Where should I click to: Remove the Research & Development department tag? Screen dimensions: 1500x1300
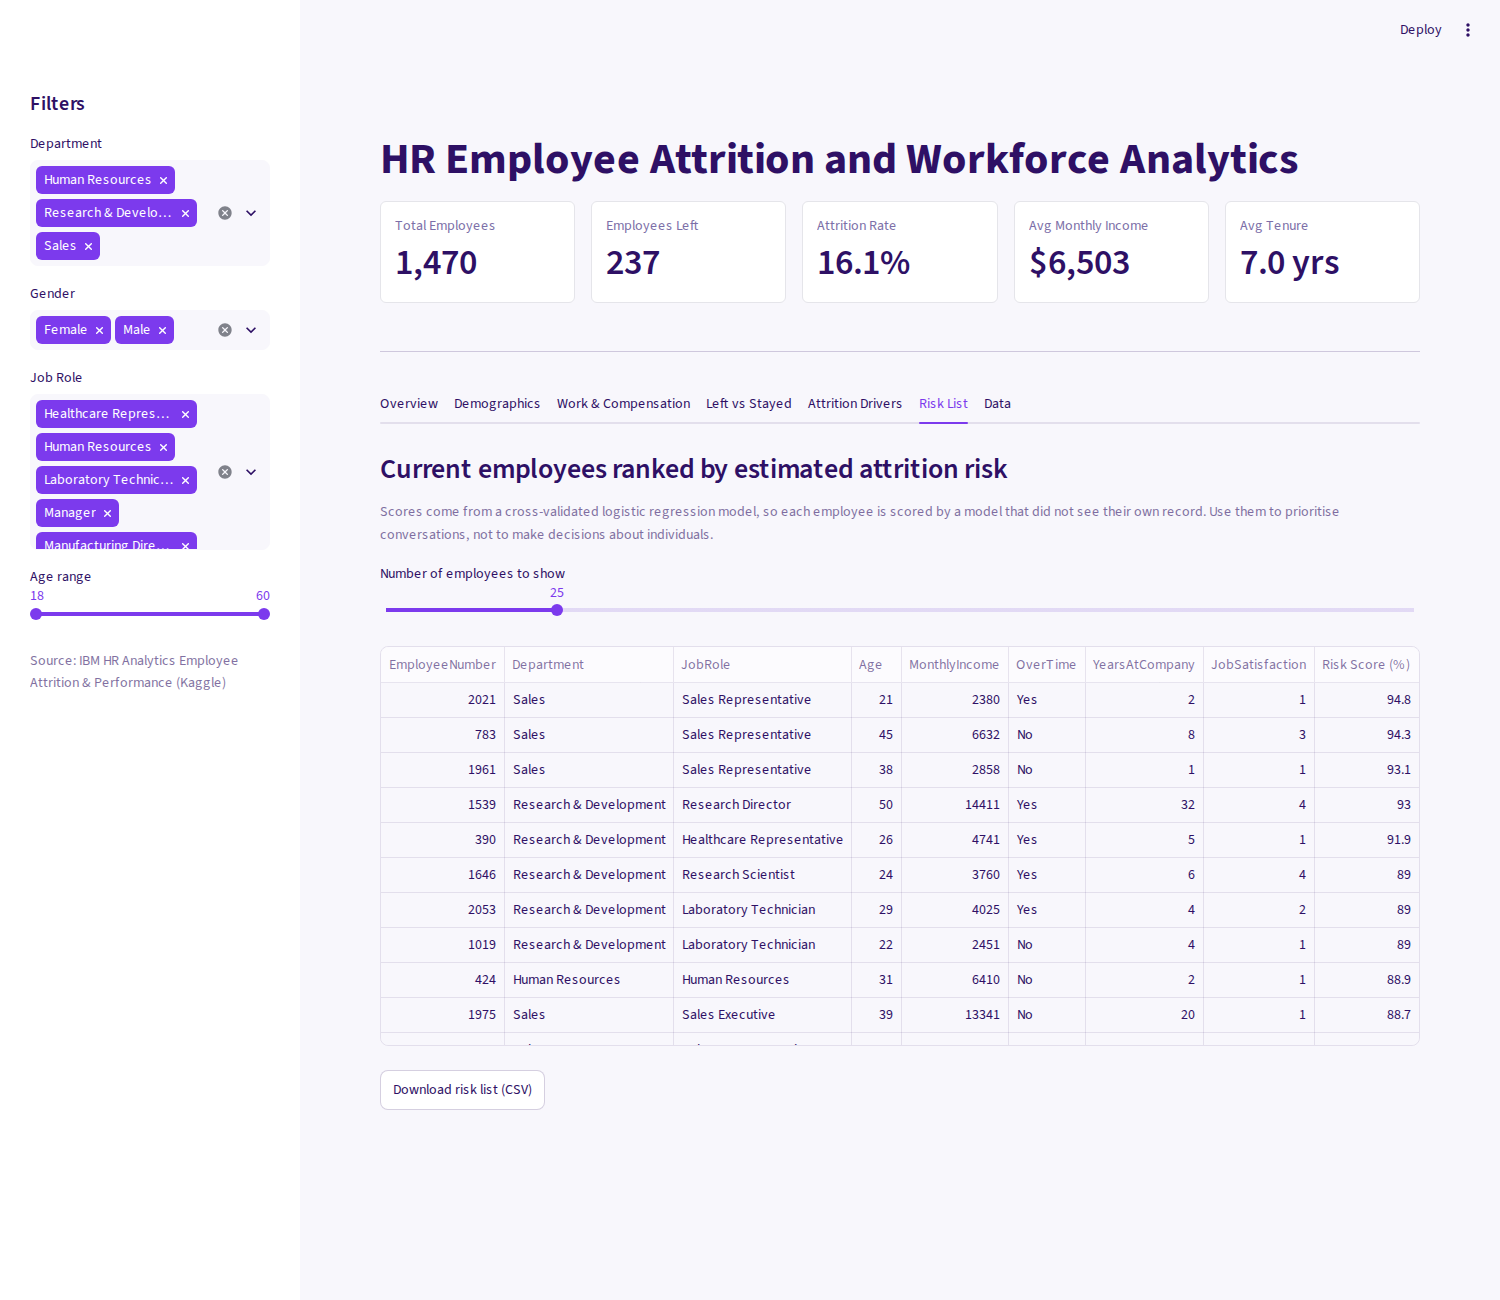[x=185, y=214]
